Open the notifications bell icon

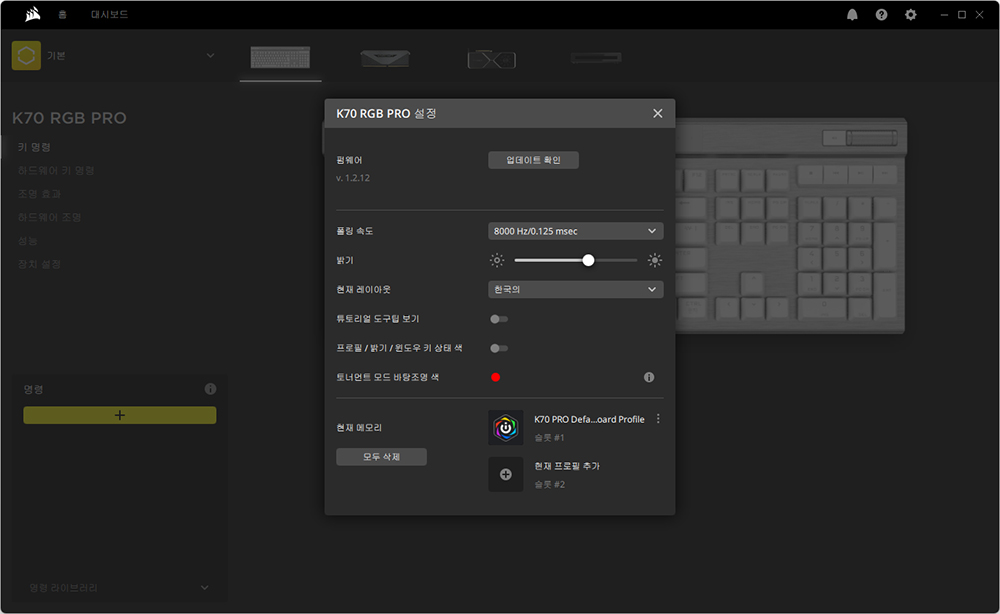tap(852, 15)
